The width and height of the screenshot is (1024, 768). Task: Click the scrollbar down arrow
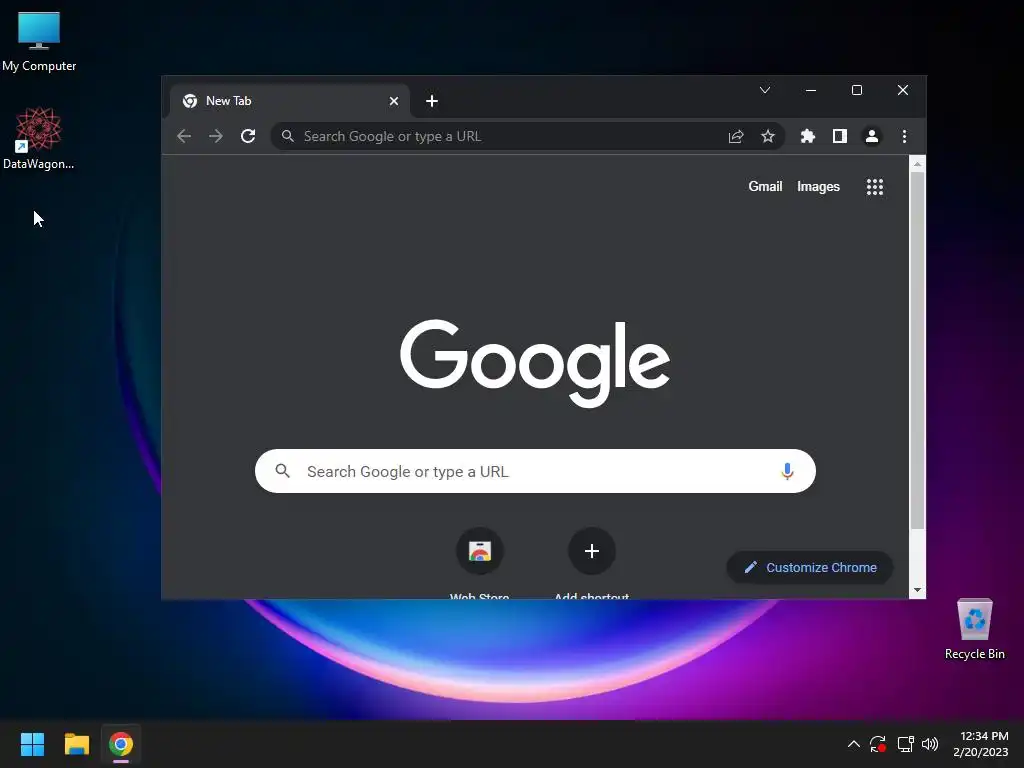click(917, 590)
